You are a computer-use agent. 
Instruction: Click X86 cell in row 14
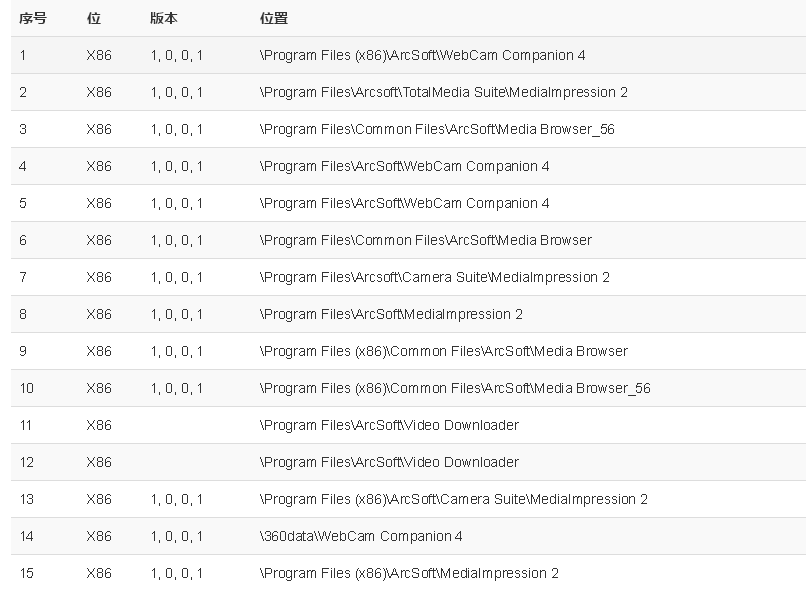[x=99, y=536]
